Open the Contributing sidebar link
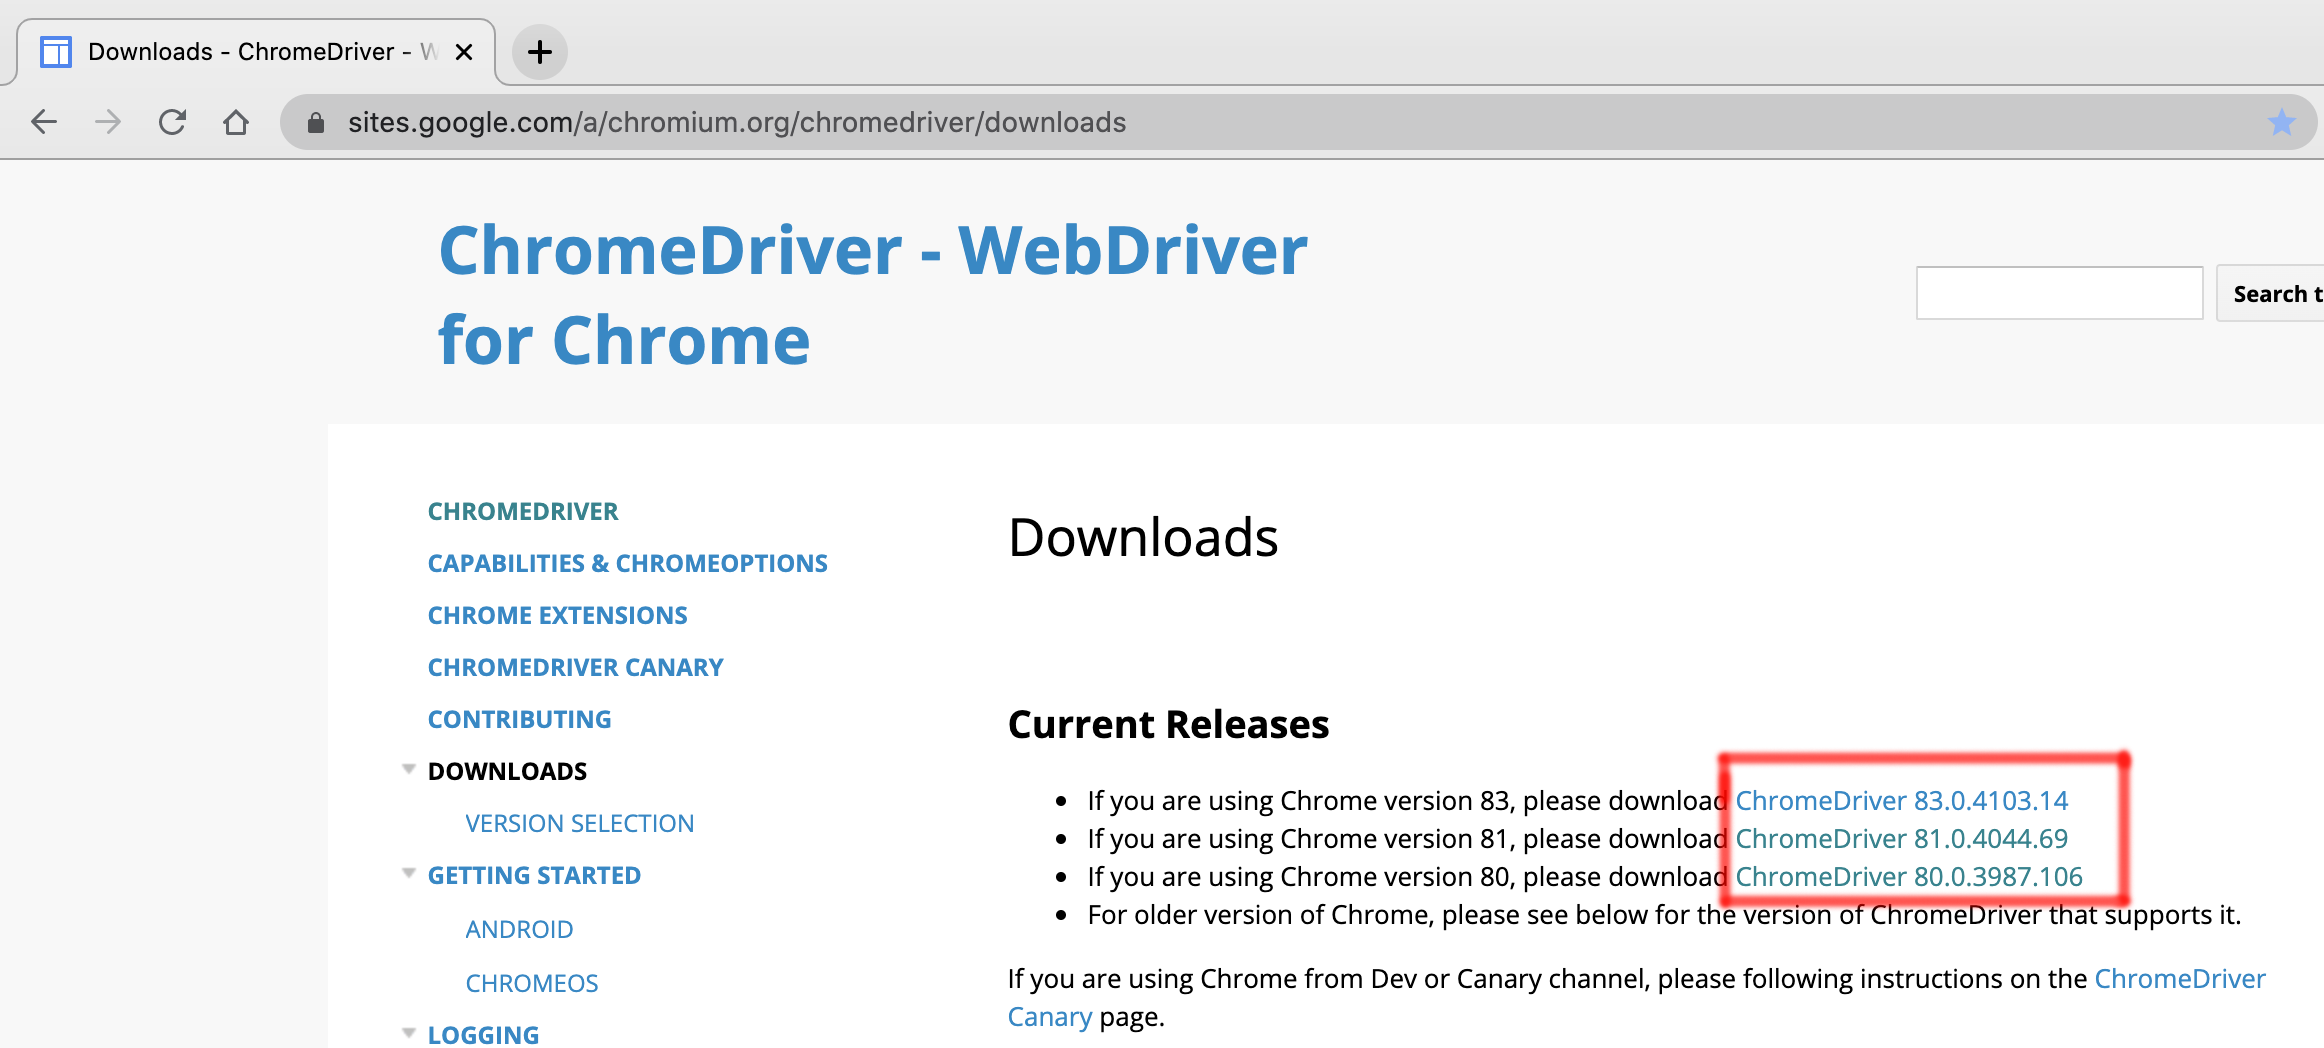This screenshot has height=1048, width=2324. click(520, 719)
